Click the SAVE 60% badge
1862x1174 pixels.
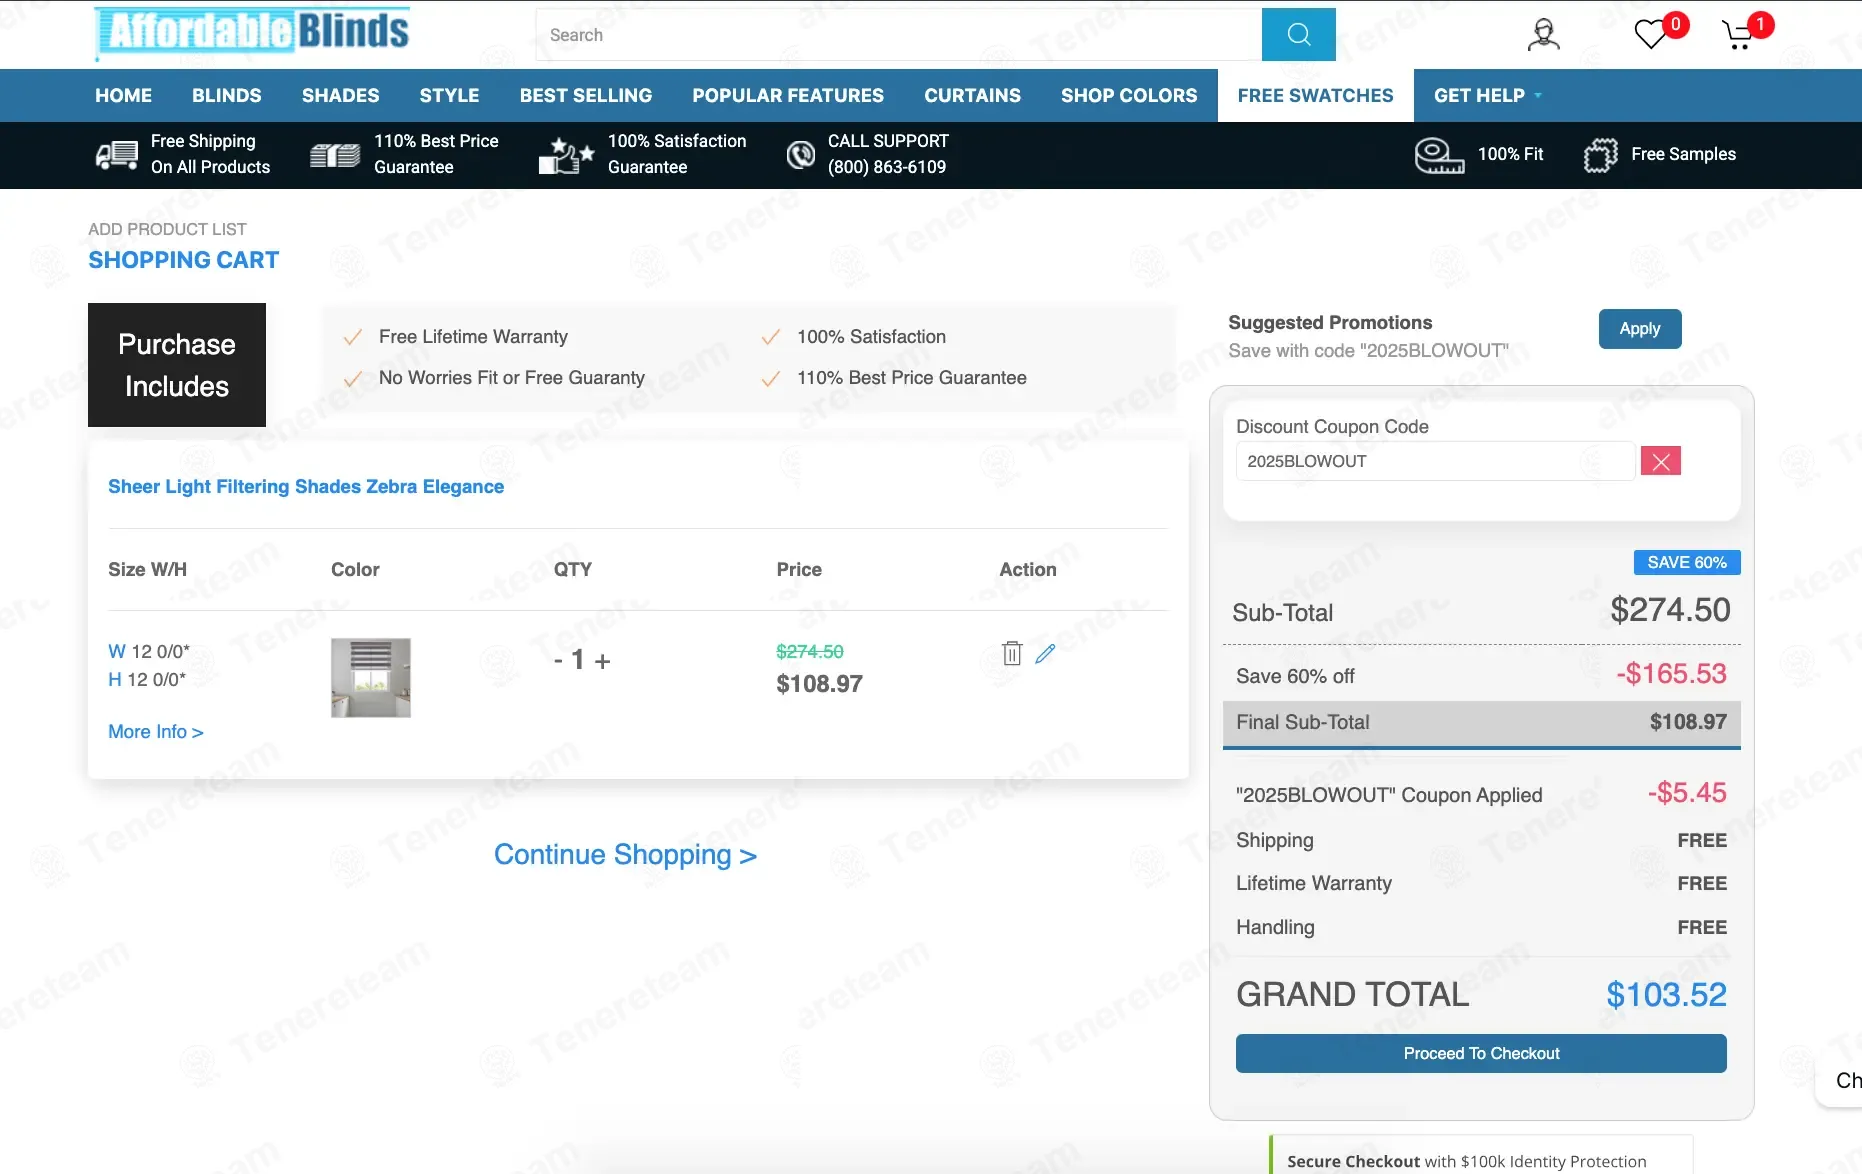coord(1687,563)
